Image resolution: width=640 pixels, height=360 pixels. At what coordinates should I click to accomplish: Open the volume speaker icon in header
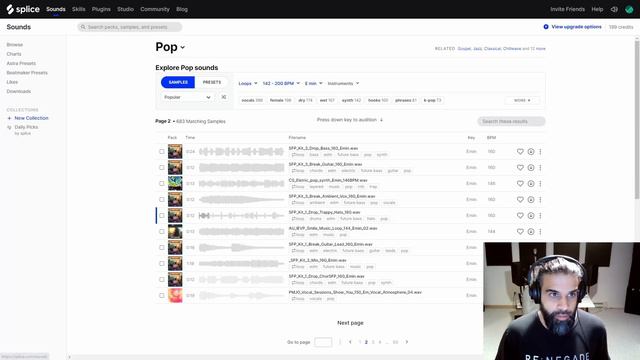pyautogui.click(x=614, y=9)
